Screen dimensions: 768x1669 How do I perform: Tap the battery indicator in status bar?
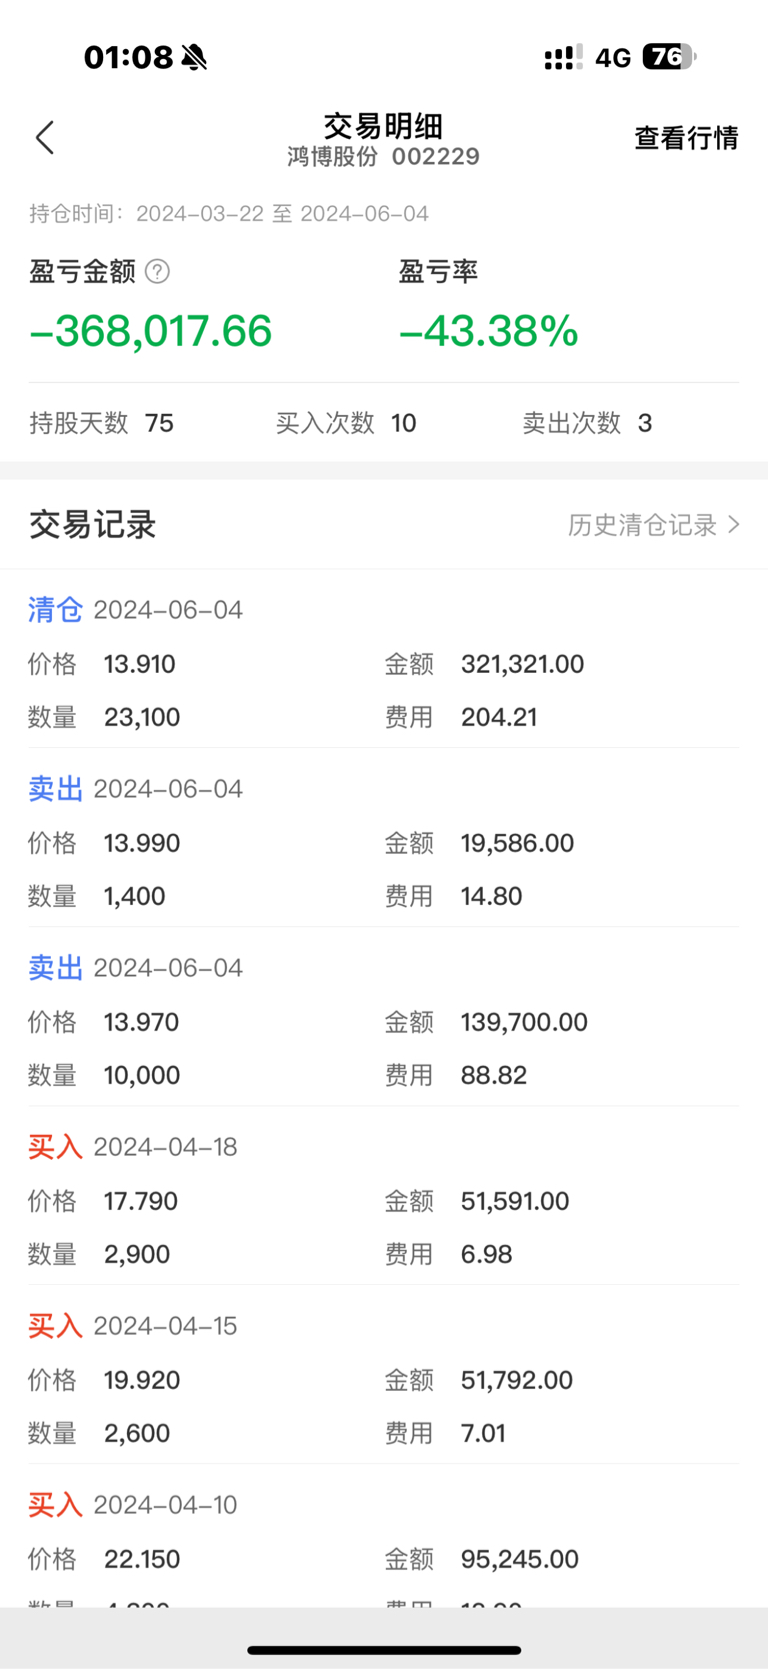click(x=669, y=57)
